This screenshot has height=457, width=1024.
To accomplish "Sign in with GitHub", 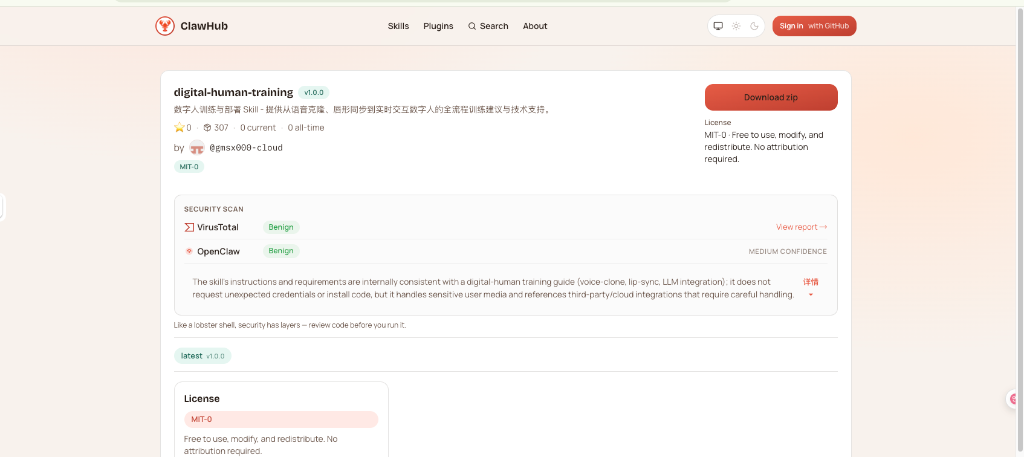I will pos(814,26).
